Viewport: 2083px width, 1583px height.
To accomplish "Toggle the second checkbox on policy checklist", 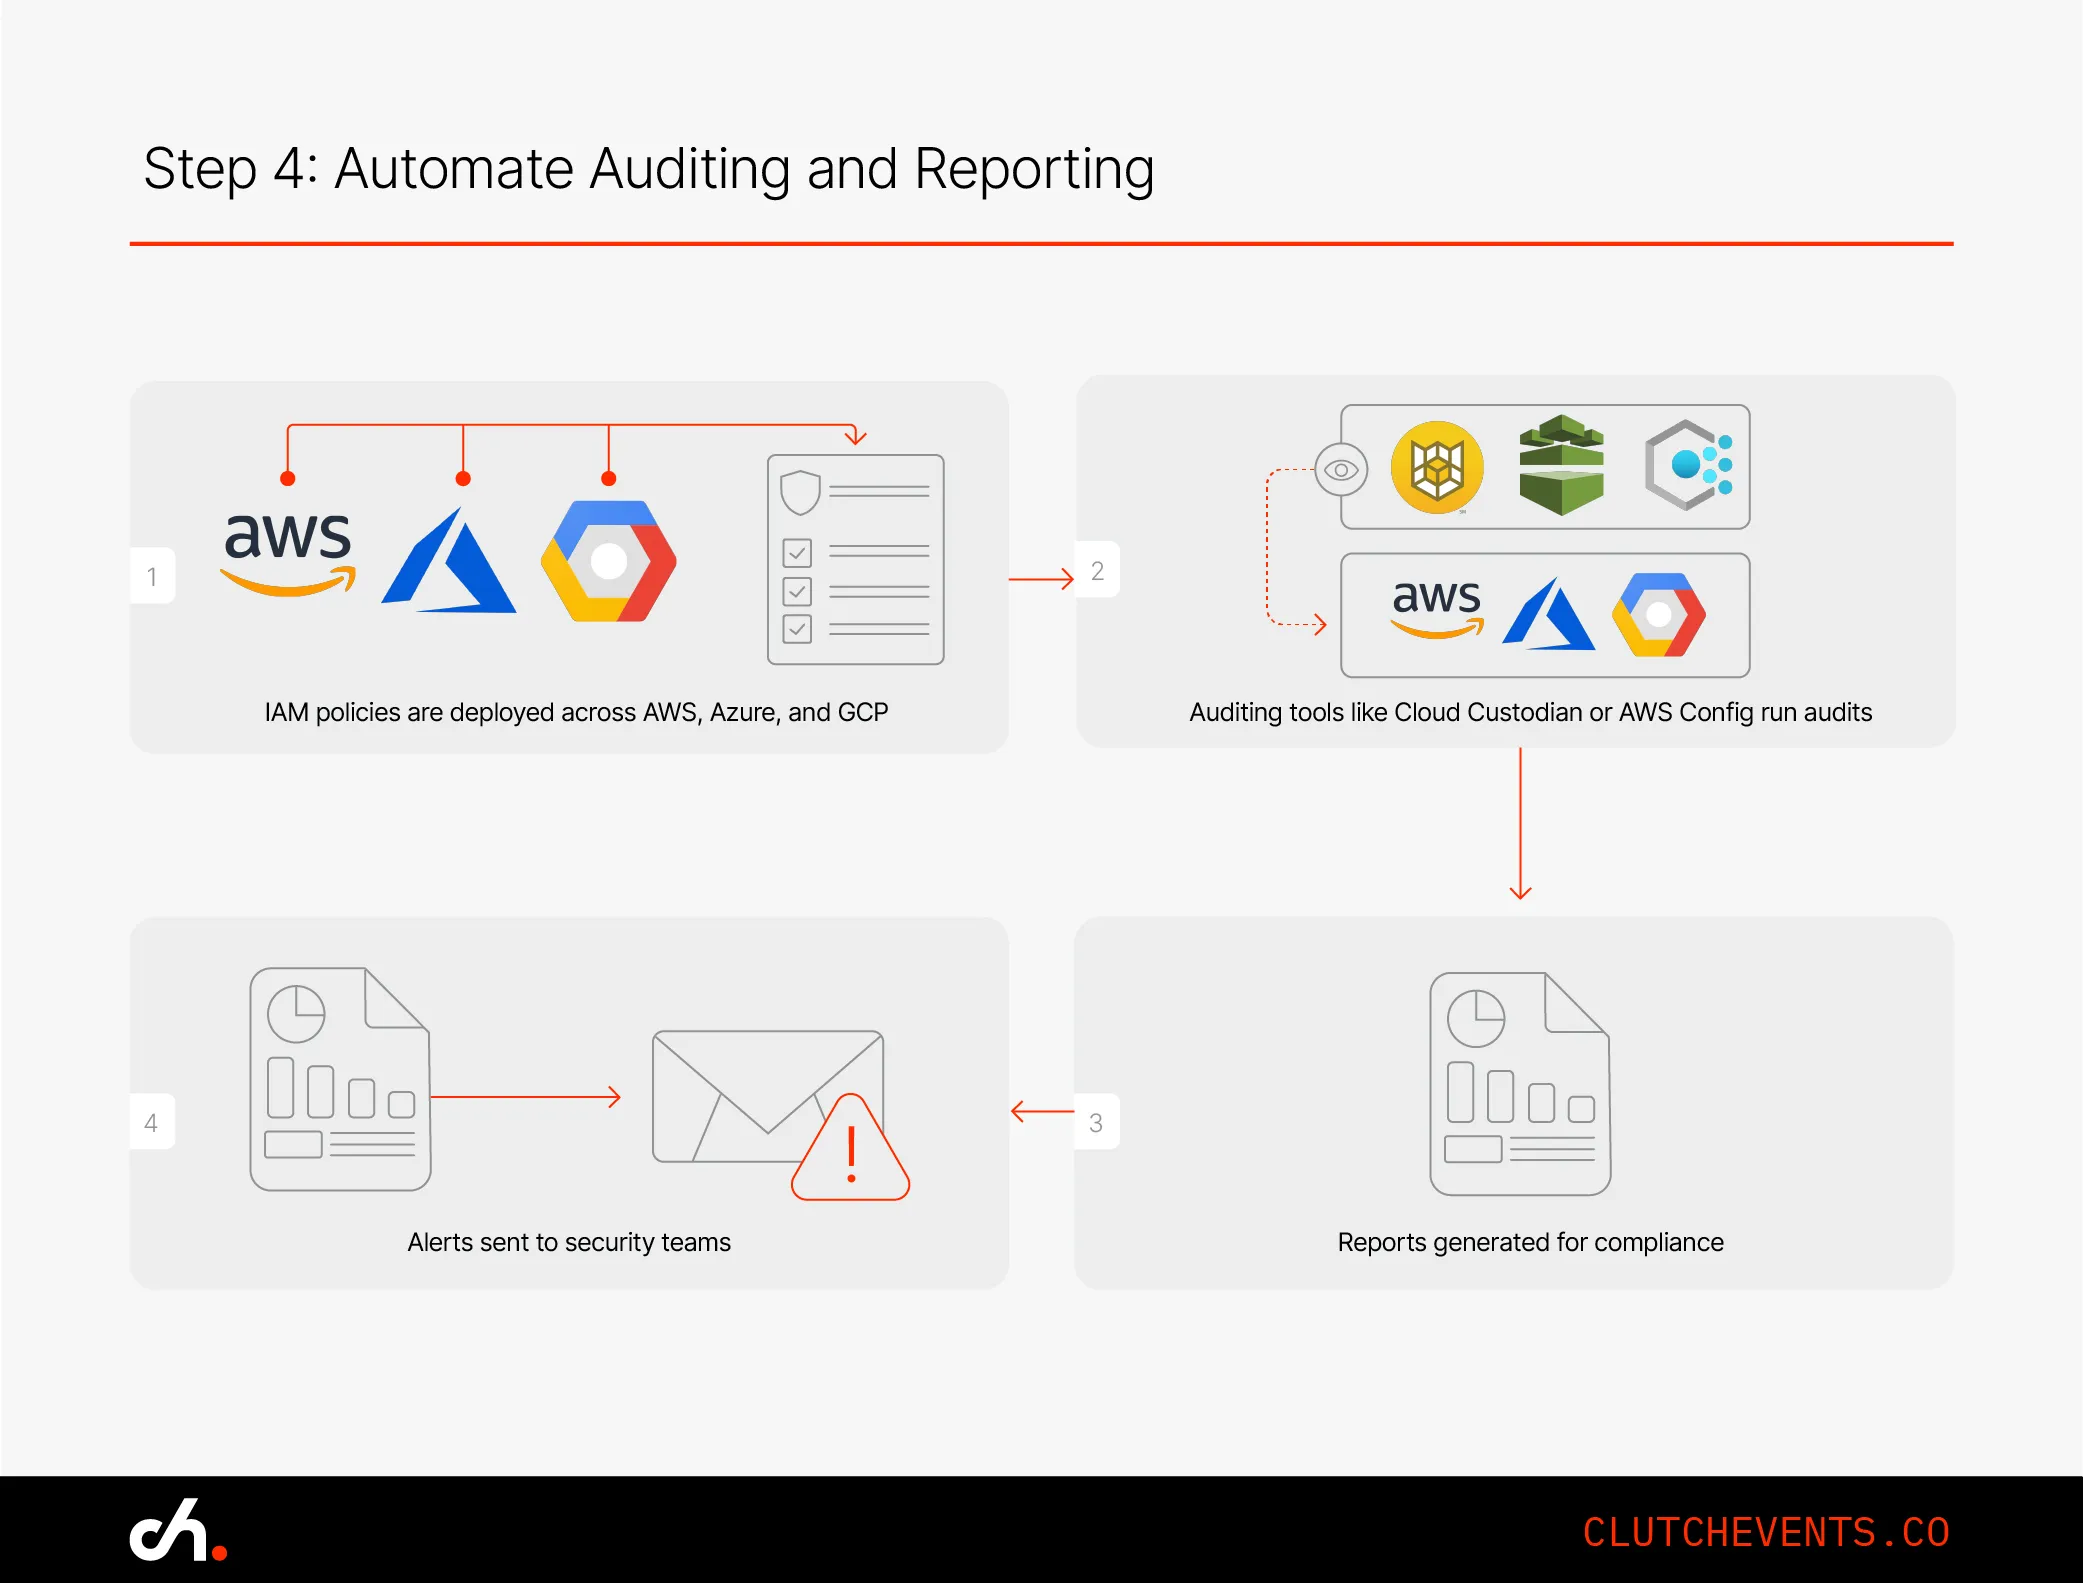I will 797,591.
